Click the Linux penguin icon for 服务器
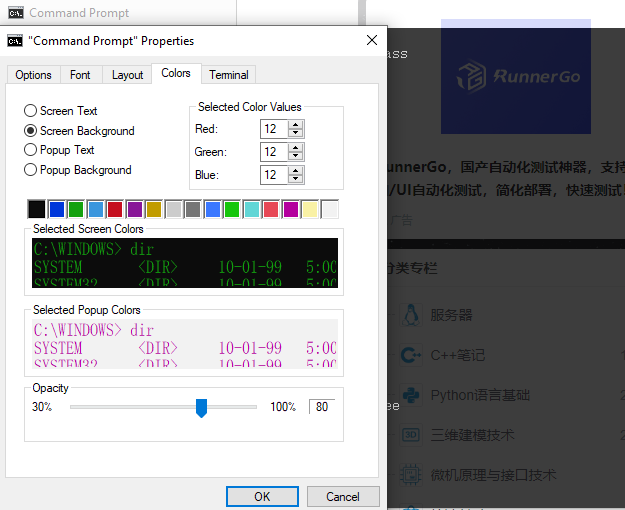 (411, 315)
